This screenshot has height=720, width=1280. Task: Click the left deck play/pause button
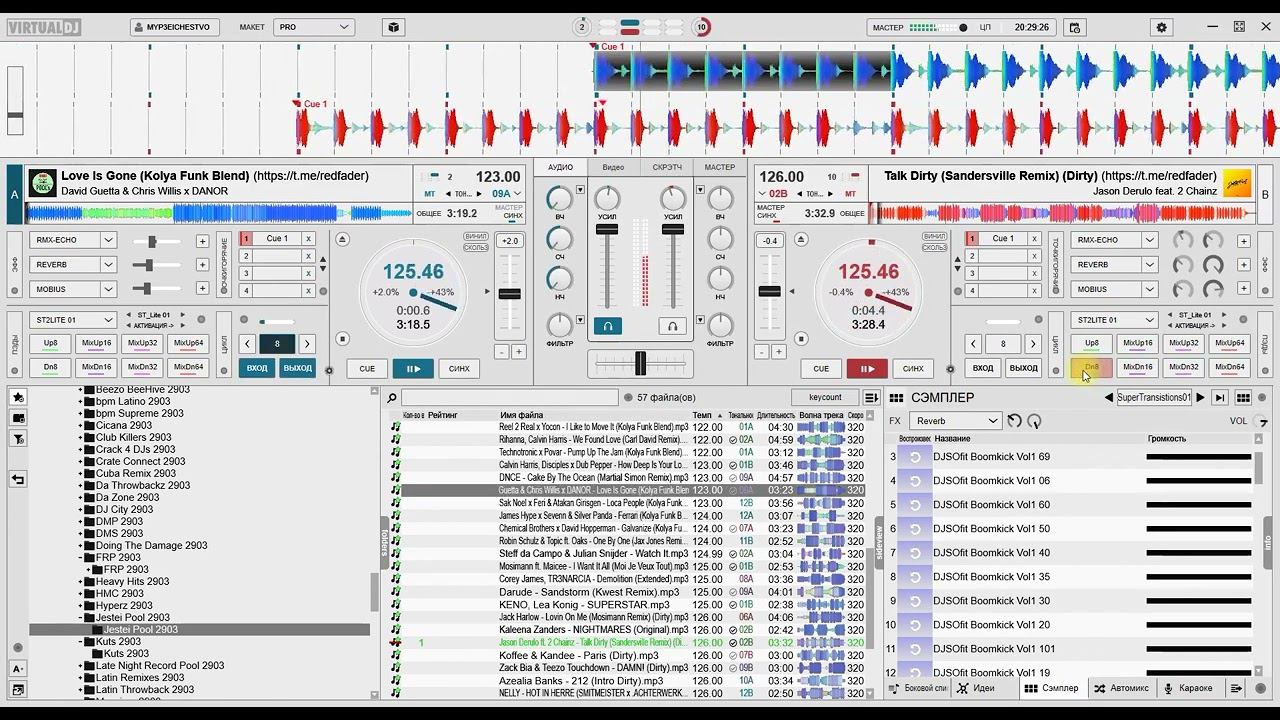pos(412,368)
